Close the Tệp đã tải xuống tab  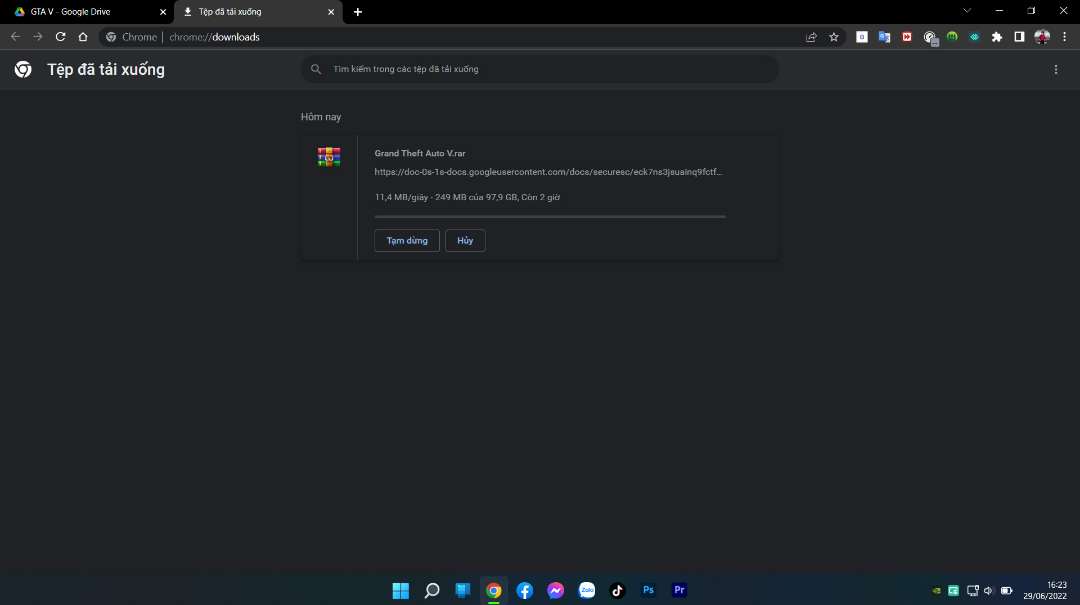click(x=331, y=12)
